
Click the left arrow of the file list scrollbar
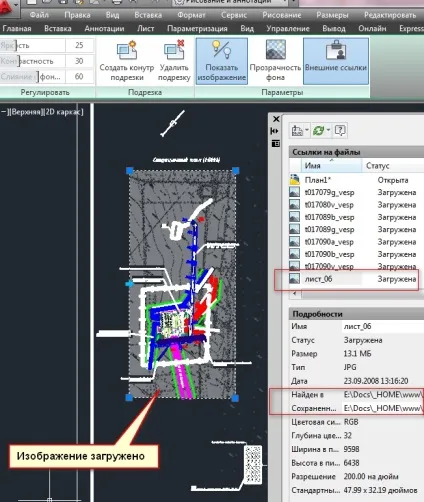click(294, 294)
